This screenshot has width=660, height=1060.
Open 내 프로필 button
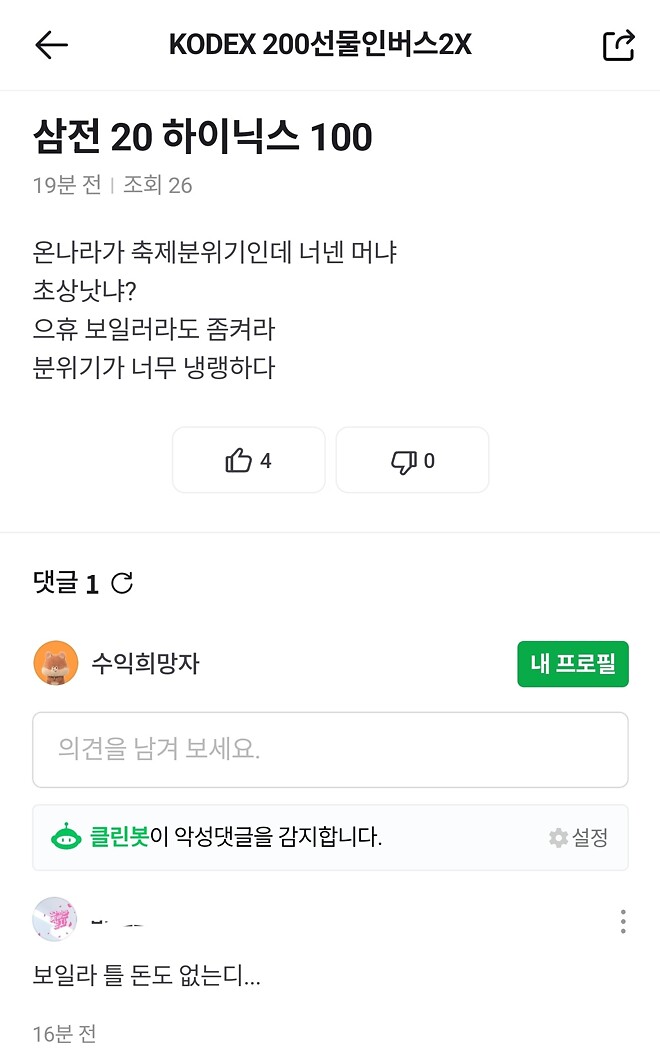tap(572, 663)
